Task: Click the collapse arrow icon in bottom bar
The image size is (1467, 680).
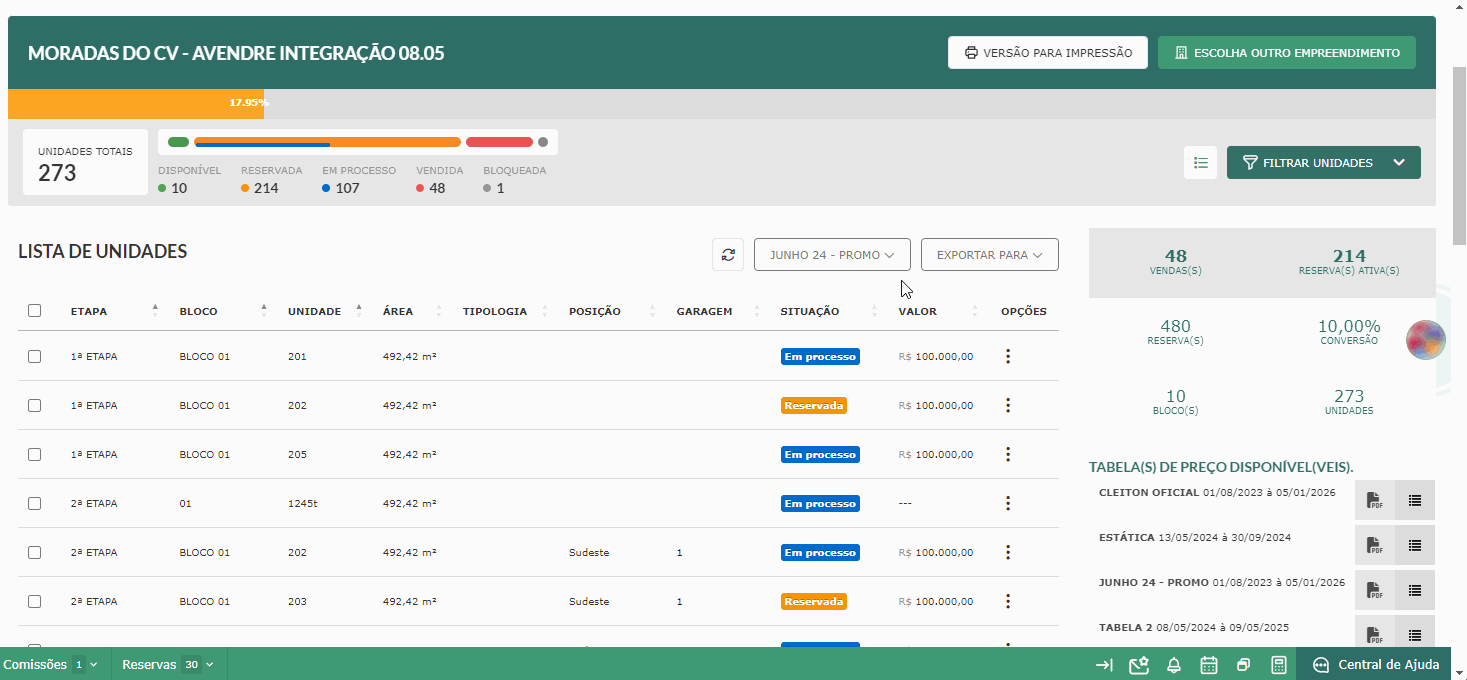Action: [x=1104, y=665]
